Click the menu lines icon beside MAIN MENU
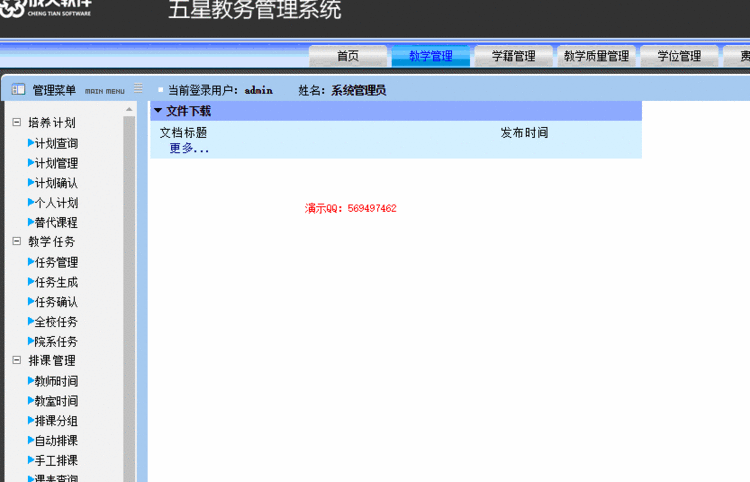 pyautogui.click(x=138, y=88)
